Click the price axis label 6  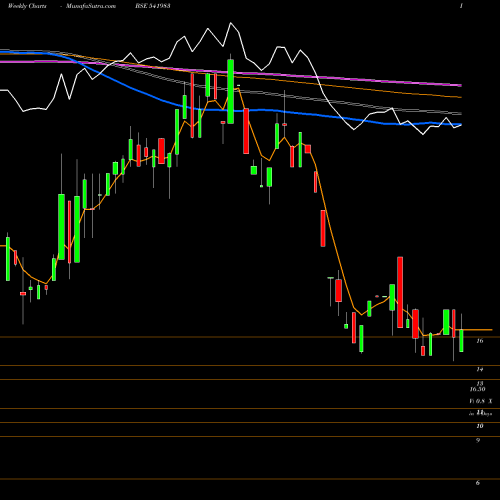[x=478, y=483]
